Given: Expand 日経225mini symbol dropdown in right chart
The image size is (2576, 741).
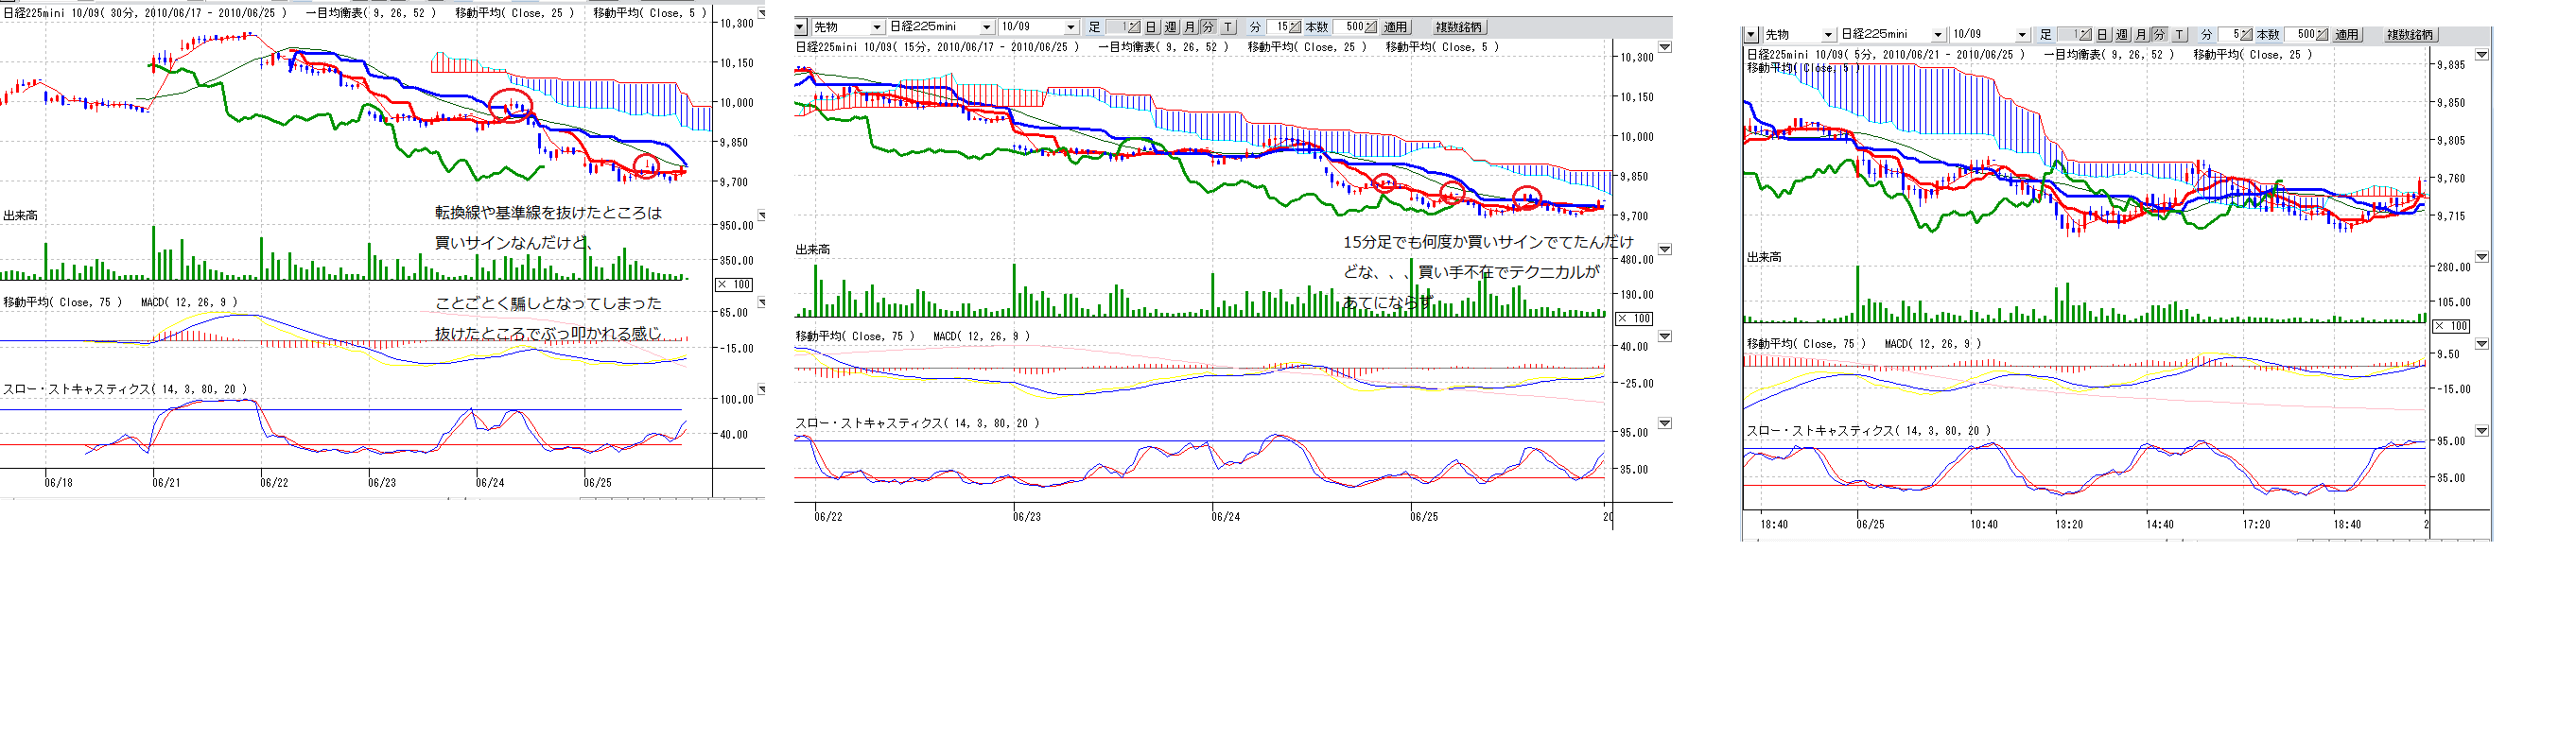Looking at the screenshot, I should tap(1937, 35).
